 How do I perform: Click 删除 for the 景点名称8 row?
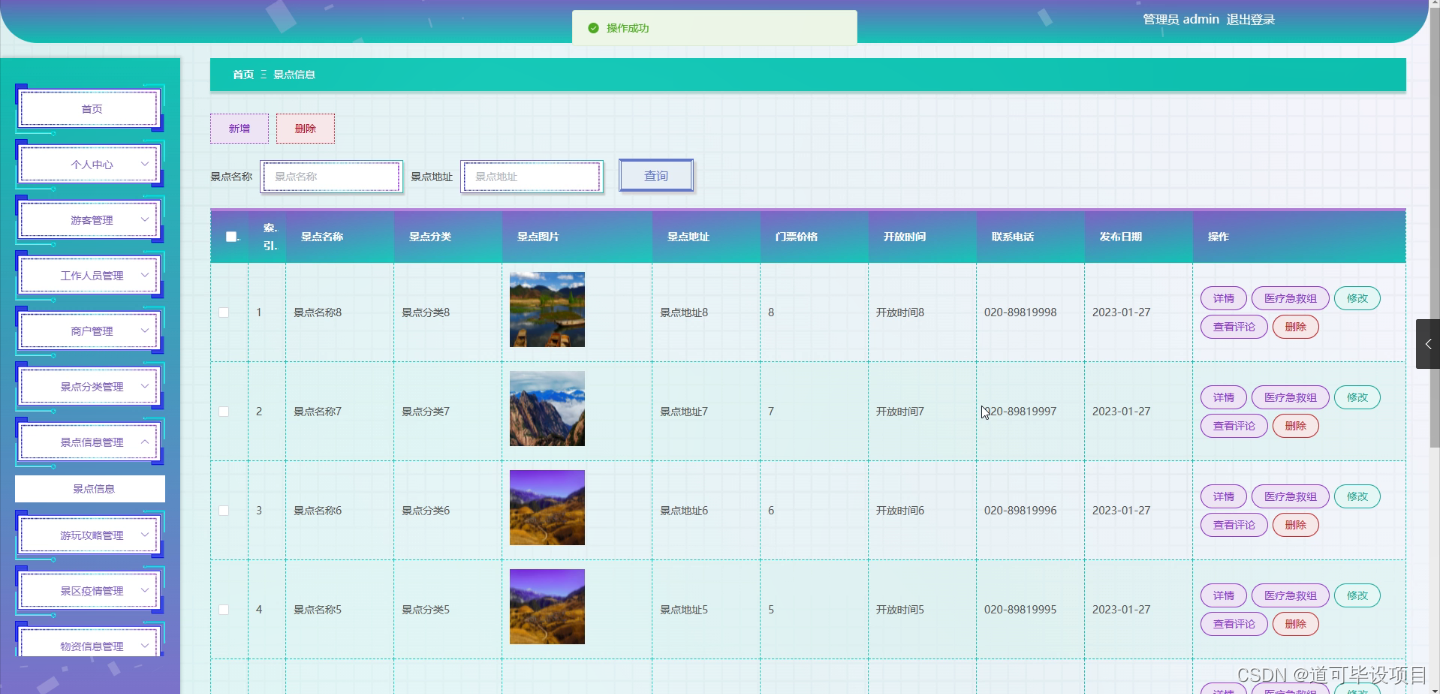tap(1295, 327)
